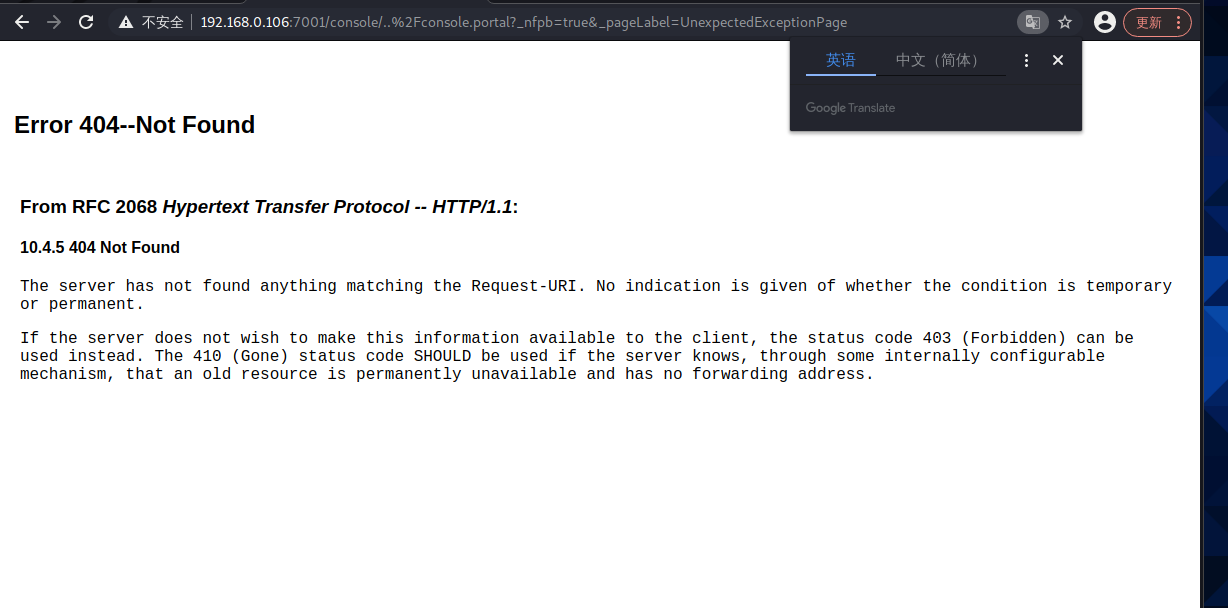Open translate popup options three-dot menu
1228x608 pixels.
pyautogui.click(x=1026, y=61)
